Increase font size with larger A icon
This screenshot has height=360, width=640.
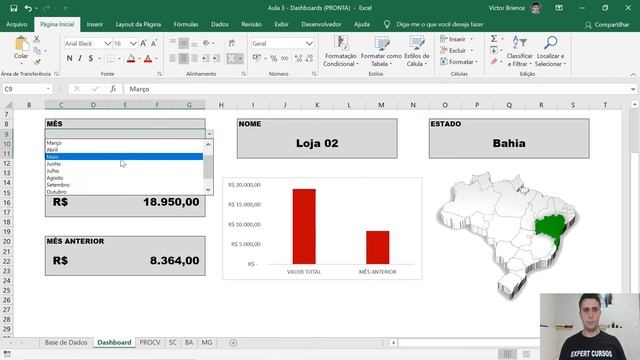[143, 43]
